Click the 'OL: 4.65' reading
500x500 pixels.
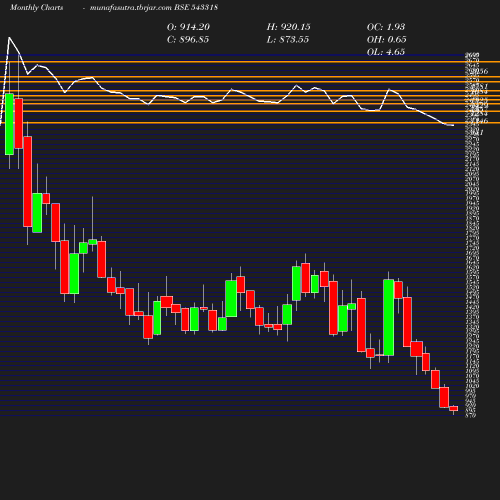coord(386,52)
